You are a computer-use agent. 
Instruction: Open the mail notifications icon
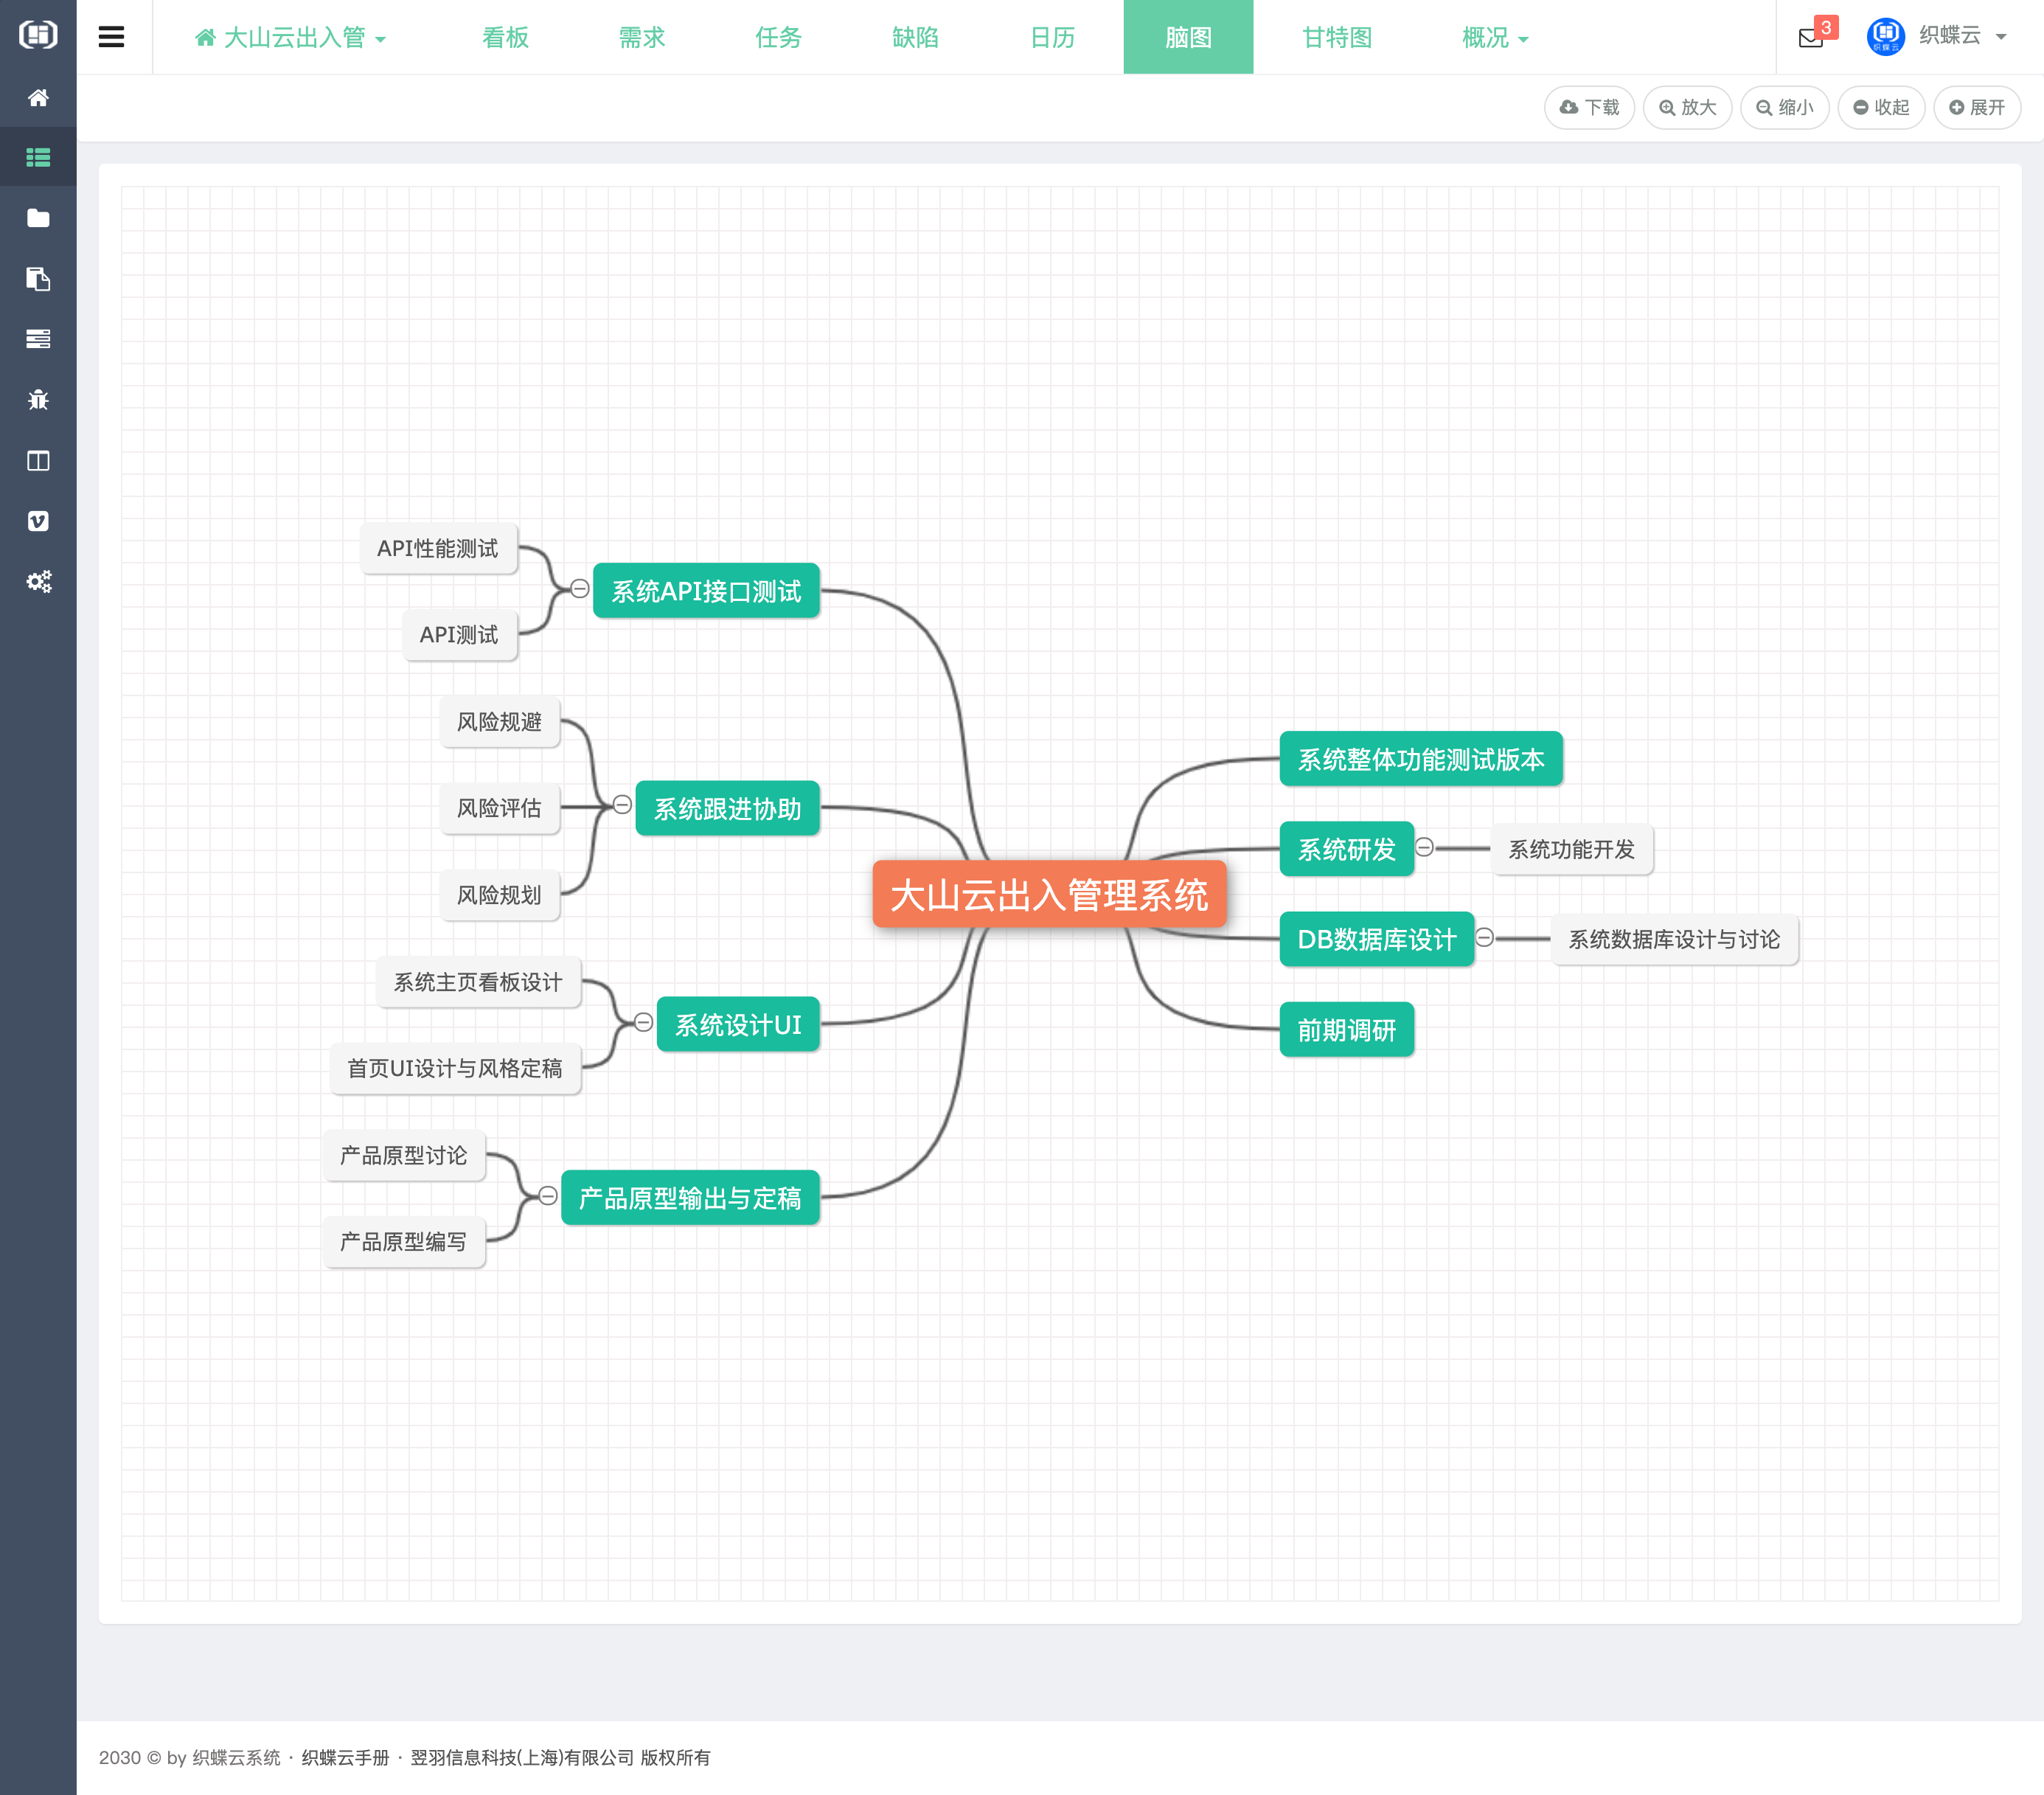click(x=1810, y=38)
